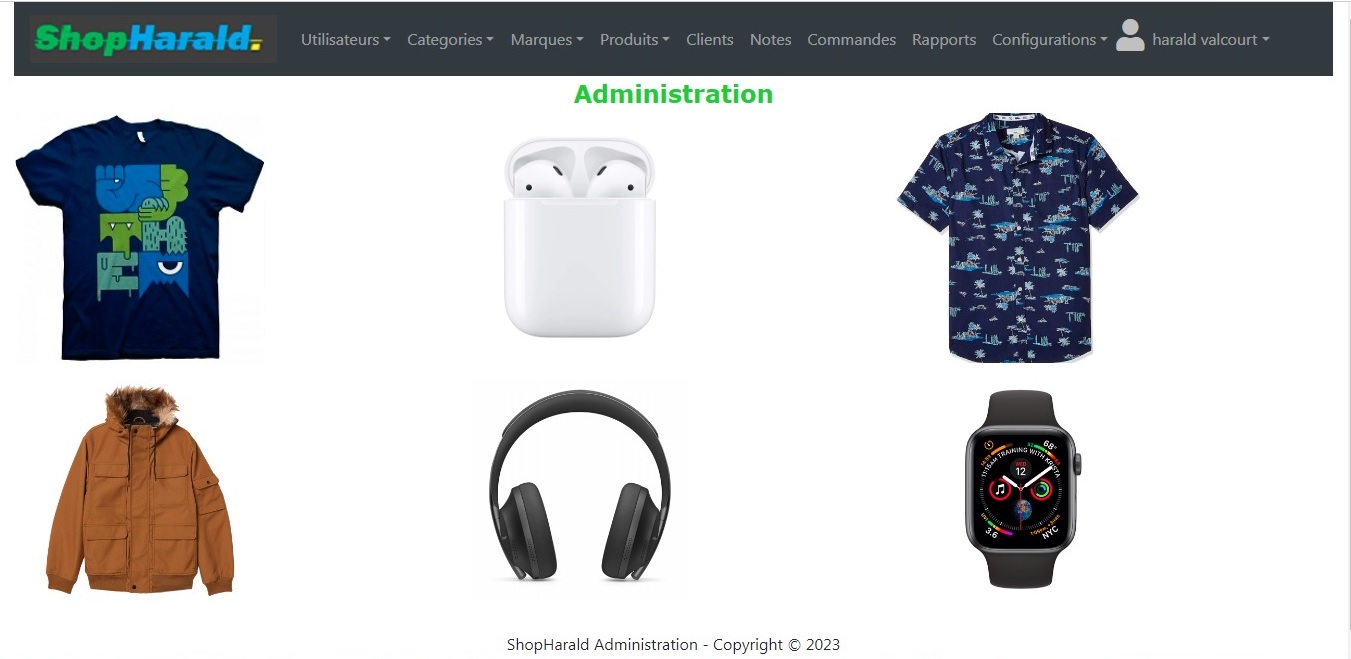Select the white AirPods case image

point(580,238)
